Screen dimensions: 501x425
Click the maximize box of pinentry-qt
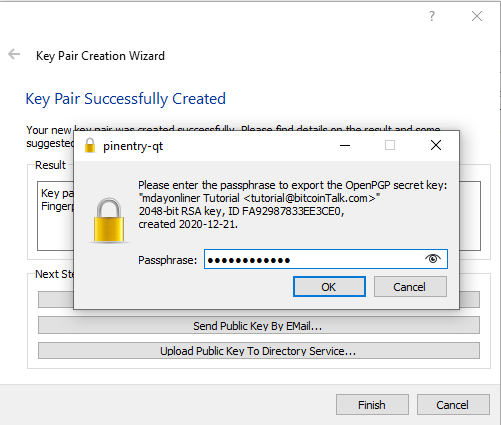pos(390,145)
